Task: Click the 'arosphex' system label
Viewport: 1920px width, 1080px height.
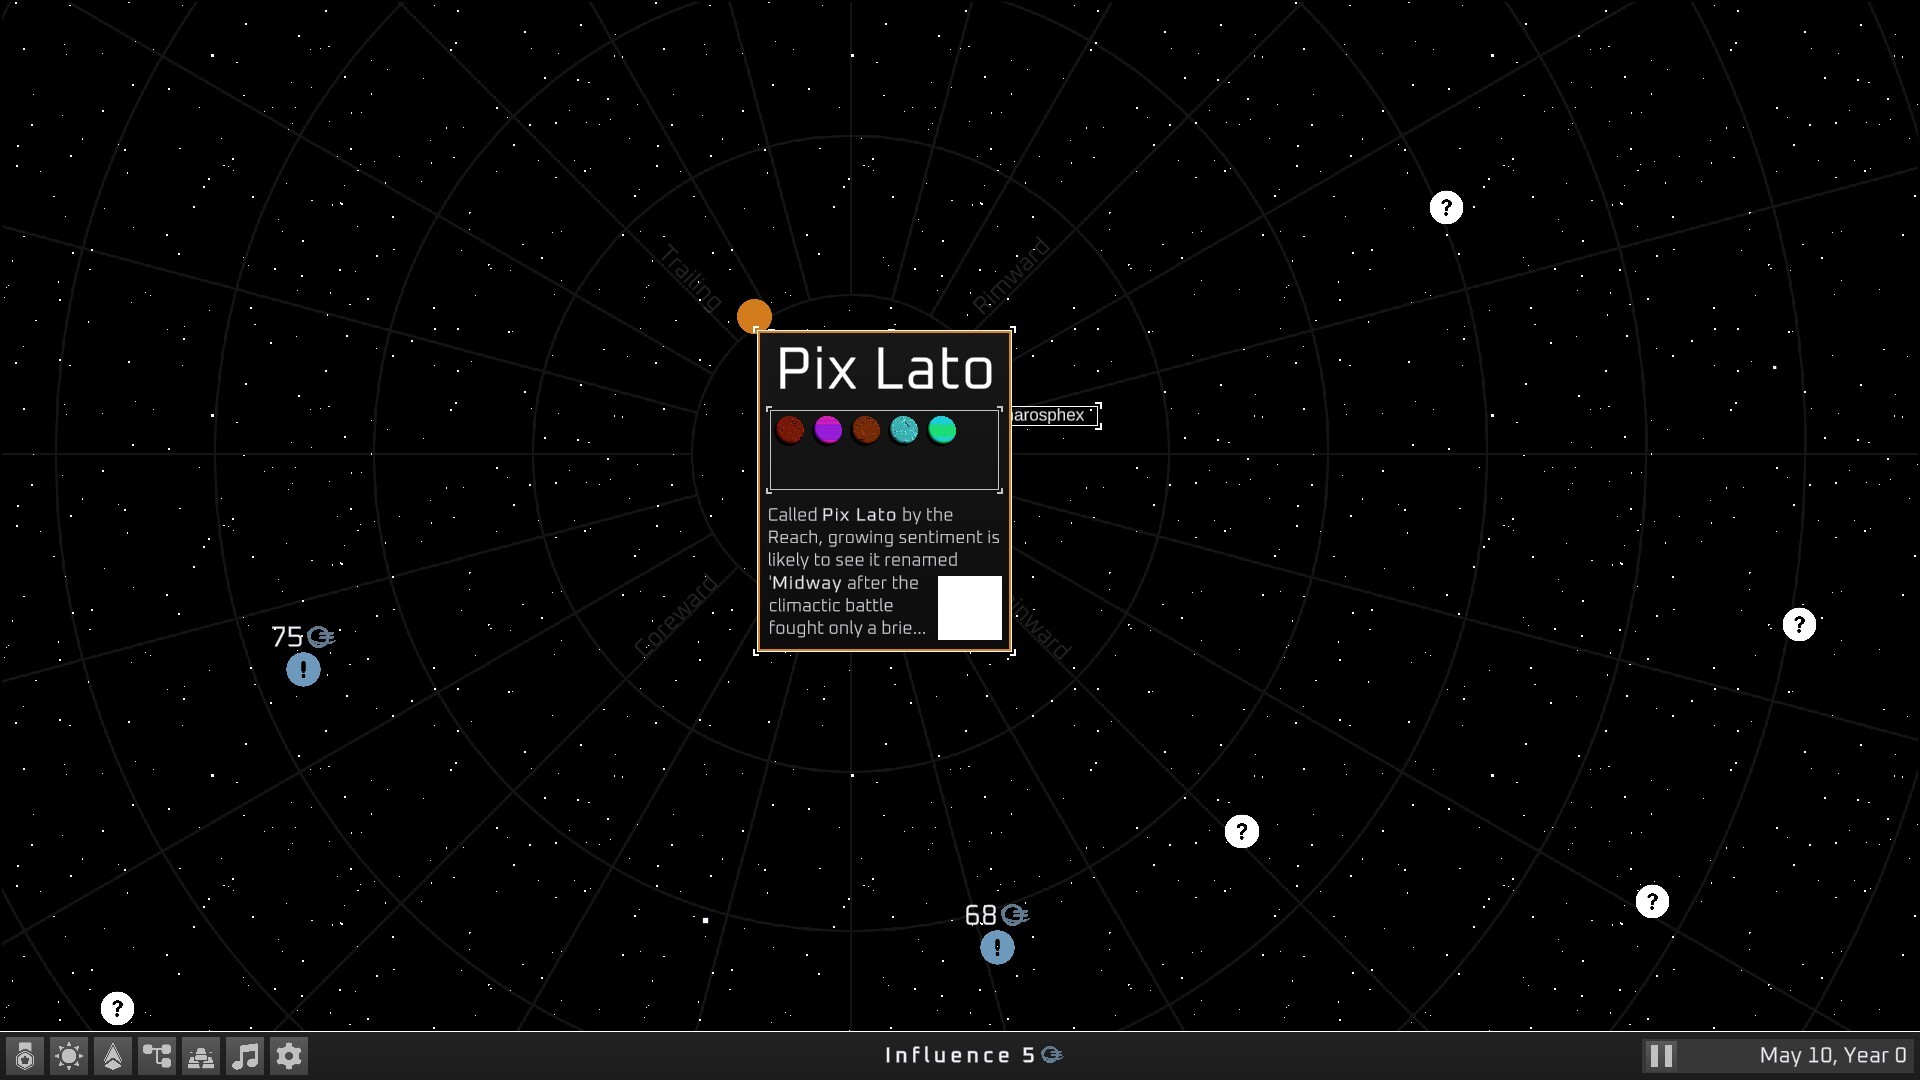Action: tap(1050, 415)
